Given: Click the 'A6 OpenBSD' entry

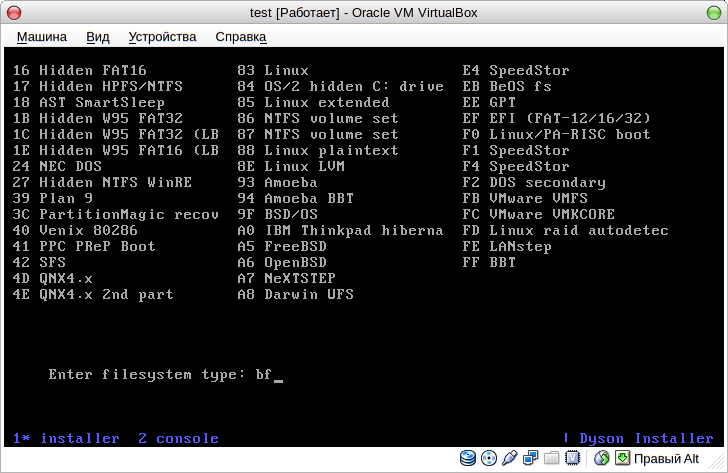Looking at the screenshot, I should tap(282, 262).
